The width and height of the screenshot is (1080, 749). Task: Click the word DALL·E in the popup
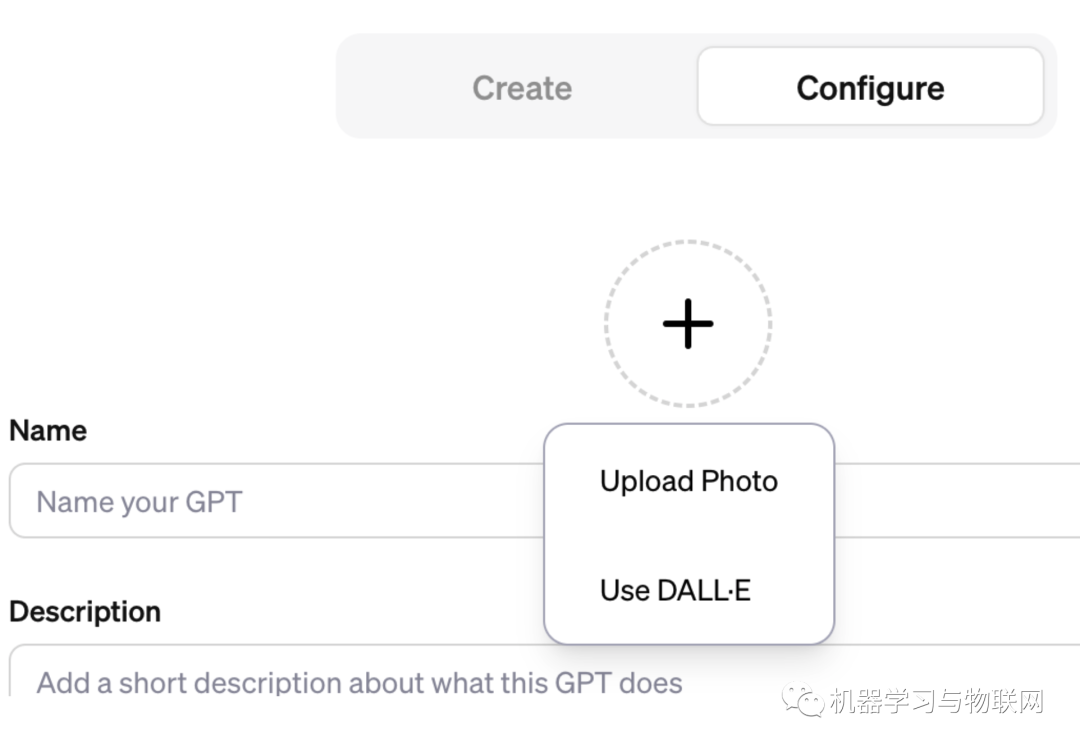[703, 590]
